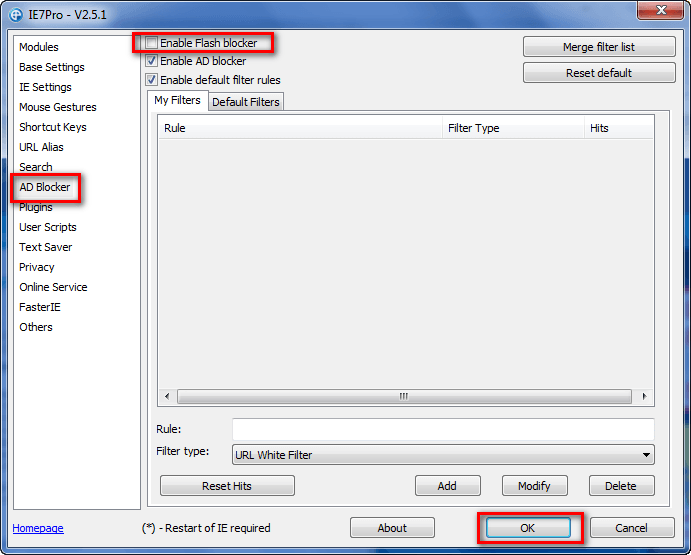Open the About dialog
691x555 pixels.
click(392, 528)
